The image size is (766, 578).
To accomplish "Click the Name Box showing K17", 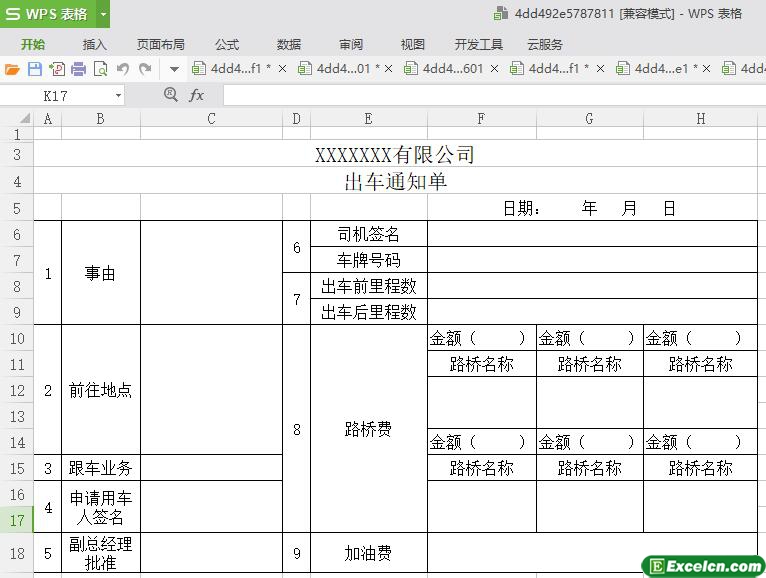I will click(x=55, y=95).
